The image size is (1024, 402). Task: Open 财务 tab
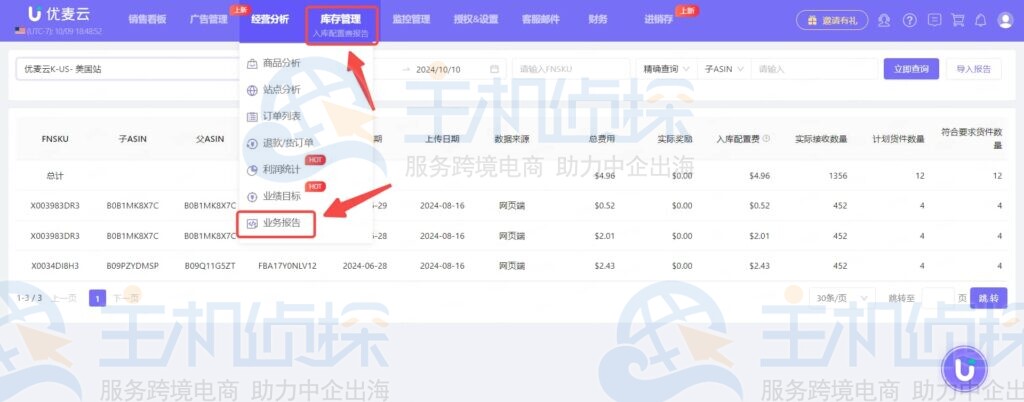[598, 20]
